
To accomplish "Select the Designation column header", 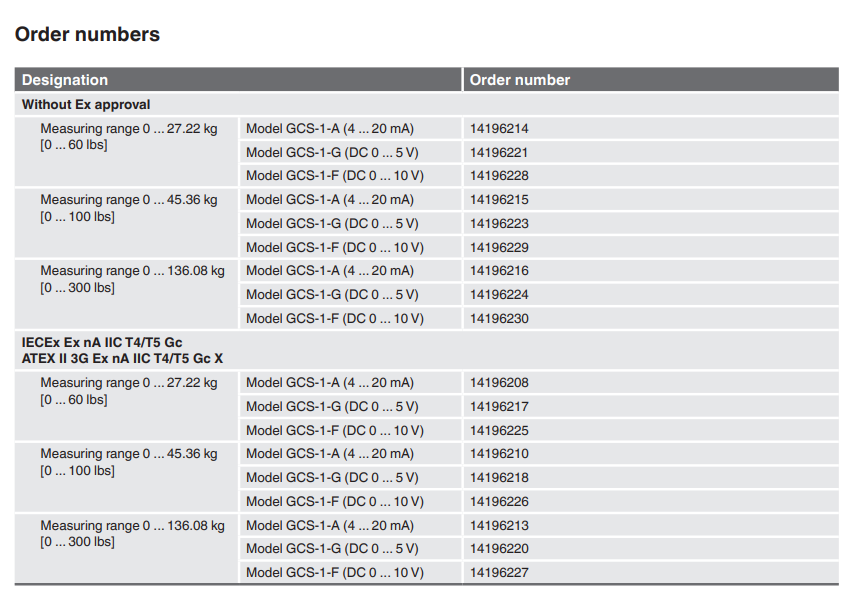I will 65,80.
